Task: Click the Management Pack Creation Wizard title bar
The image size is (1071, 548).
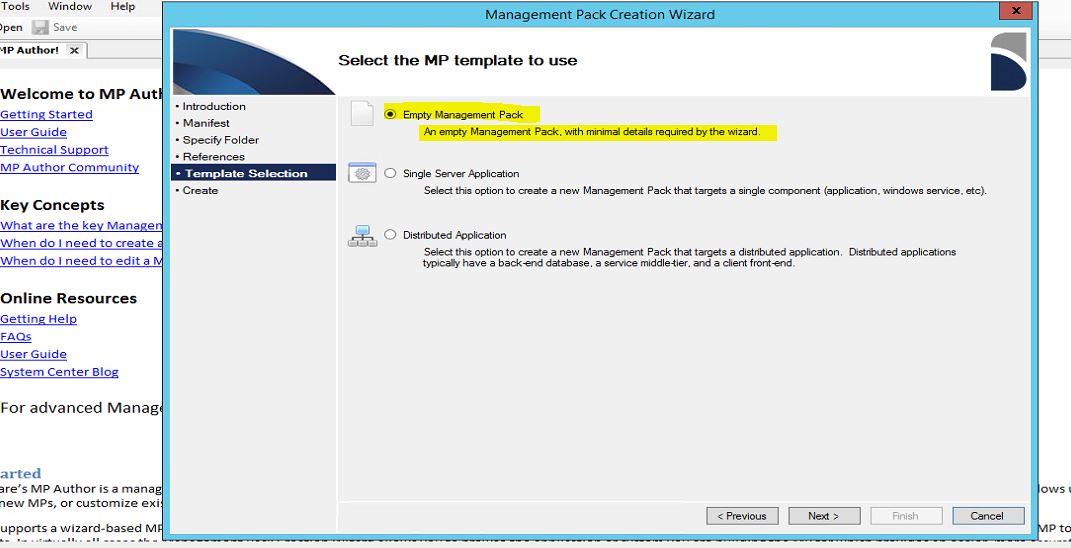Action: click(x=600, y=14)
